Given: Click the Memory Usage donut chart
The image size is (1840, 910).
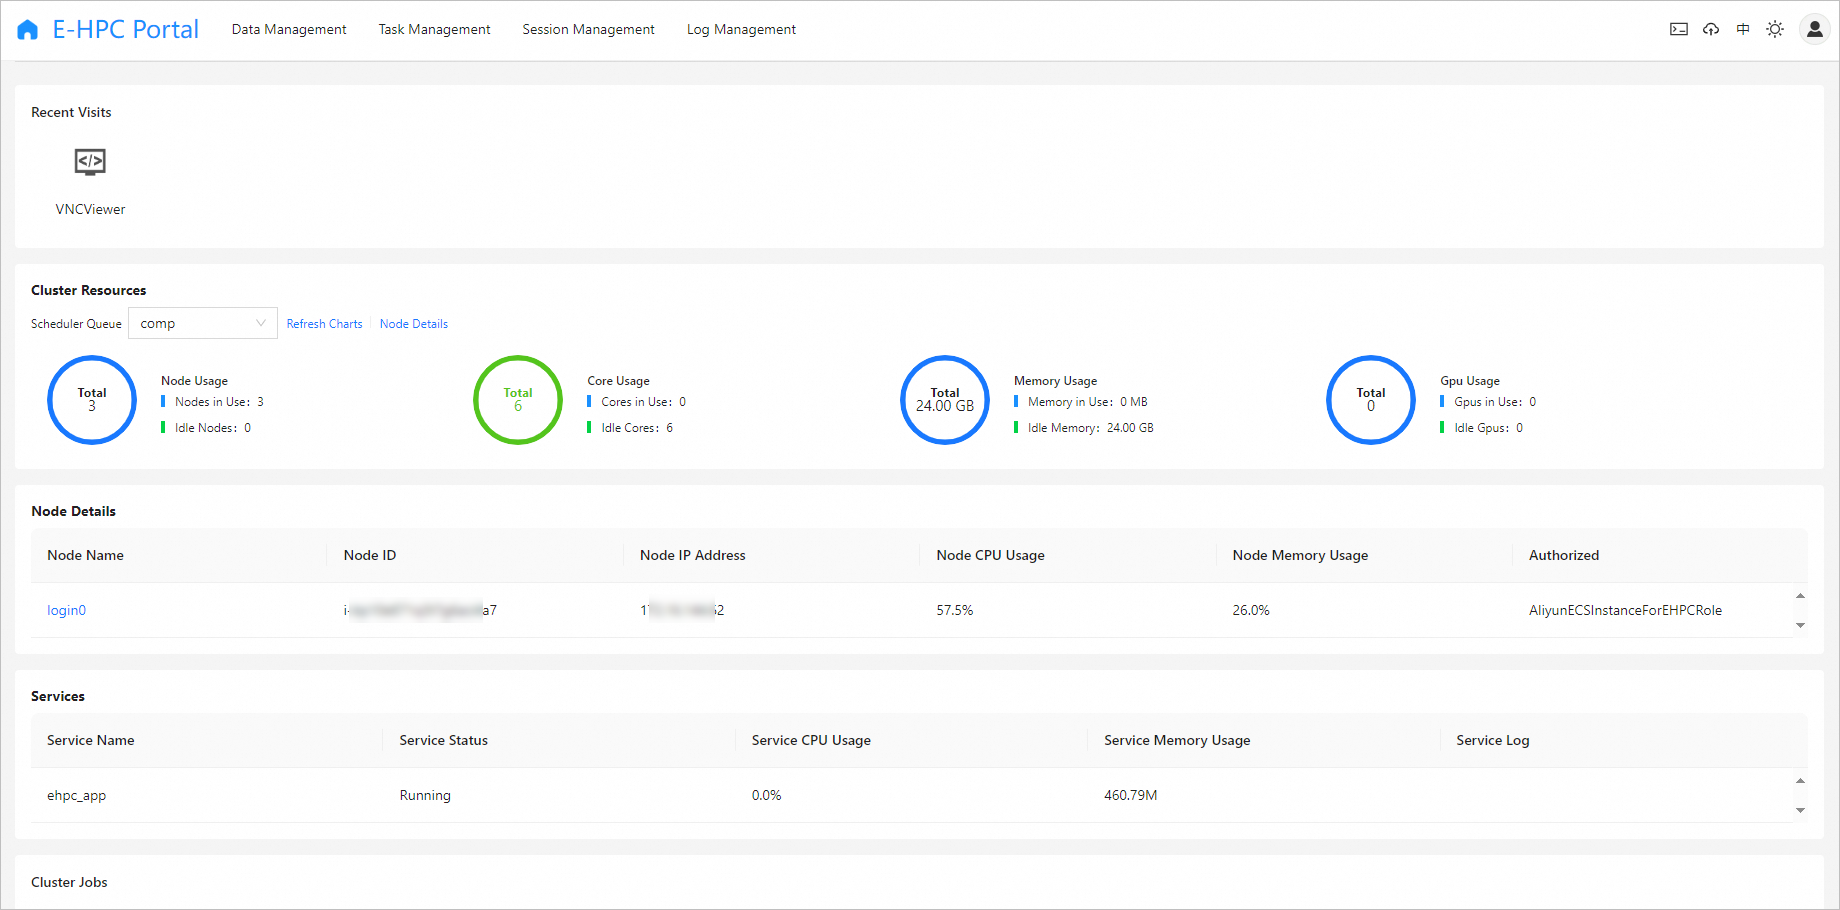Looking at the screenshot, I should (945, 400).
